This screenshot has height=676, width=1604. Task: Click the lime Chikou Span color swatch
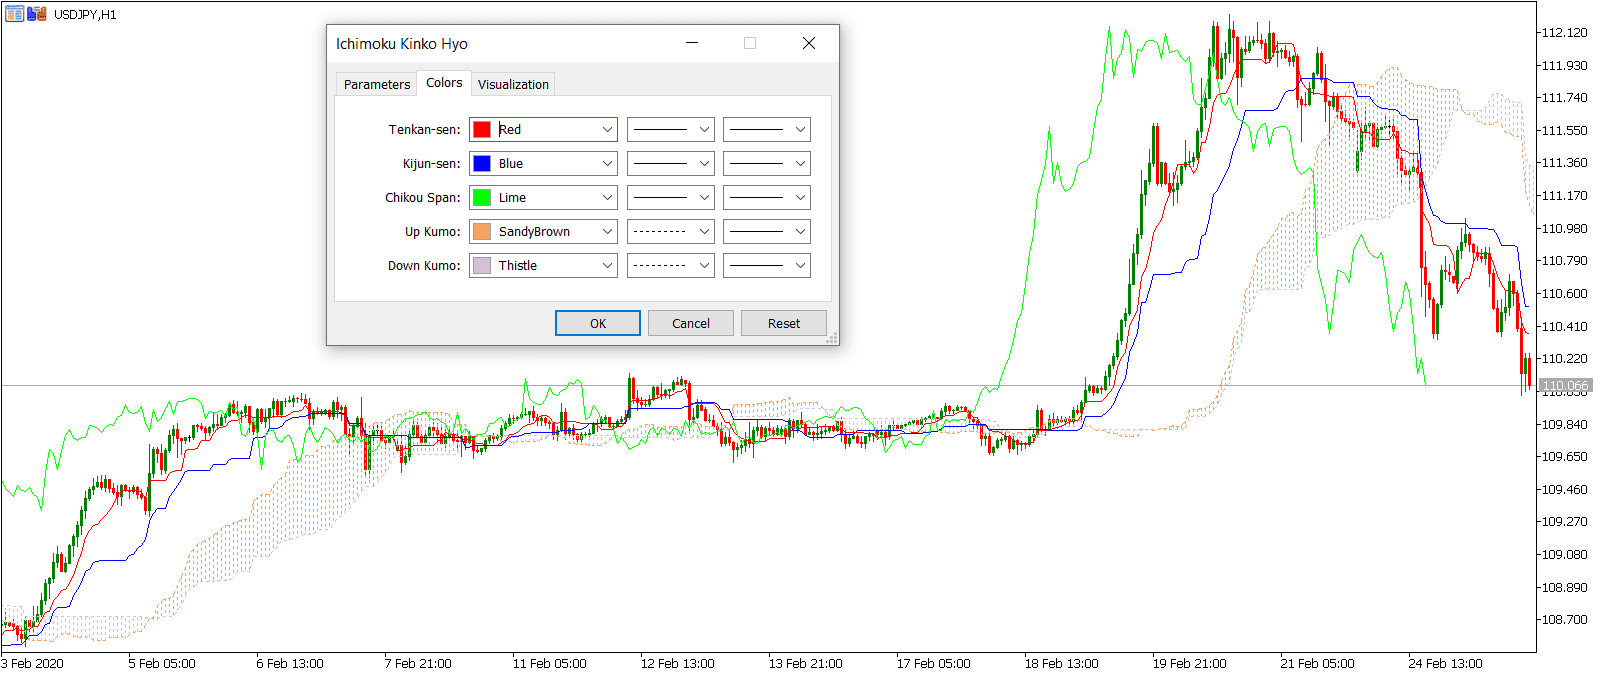(x=482, y=198)
